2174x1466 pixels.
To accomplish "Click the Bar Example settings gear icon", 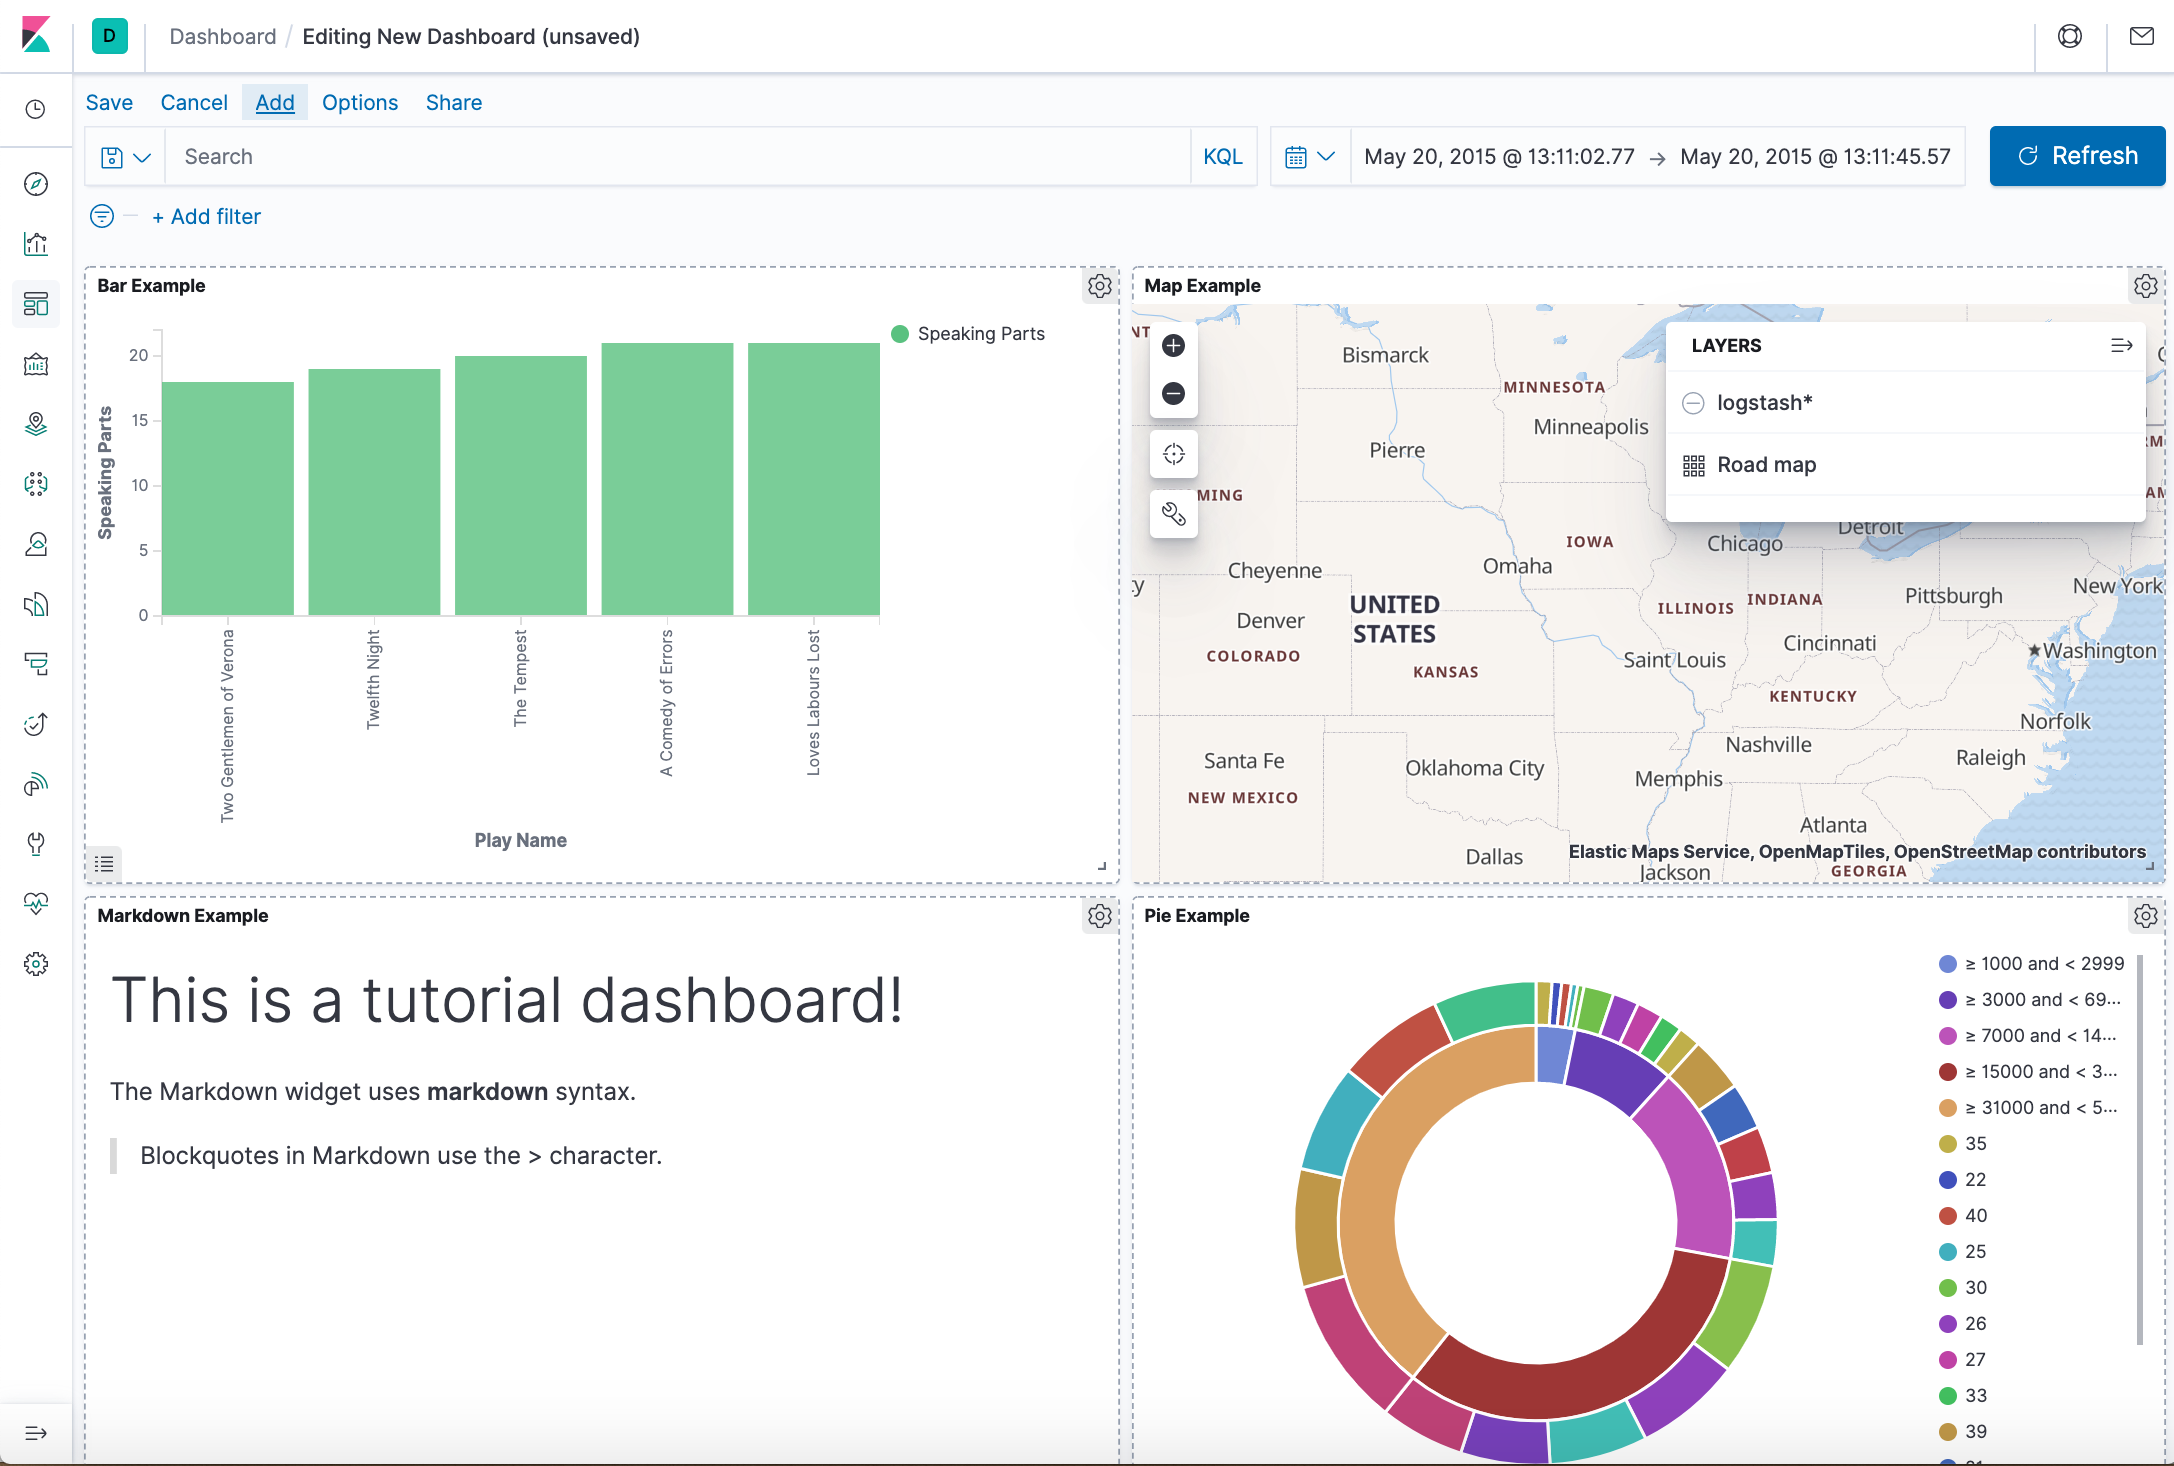I will pos(1099,285).
